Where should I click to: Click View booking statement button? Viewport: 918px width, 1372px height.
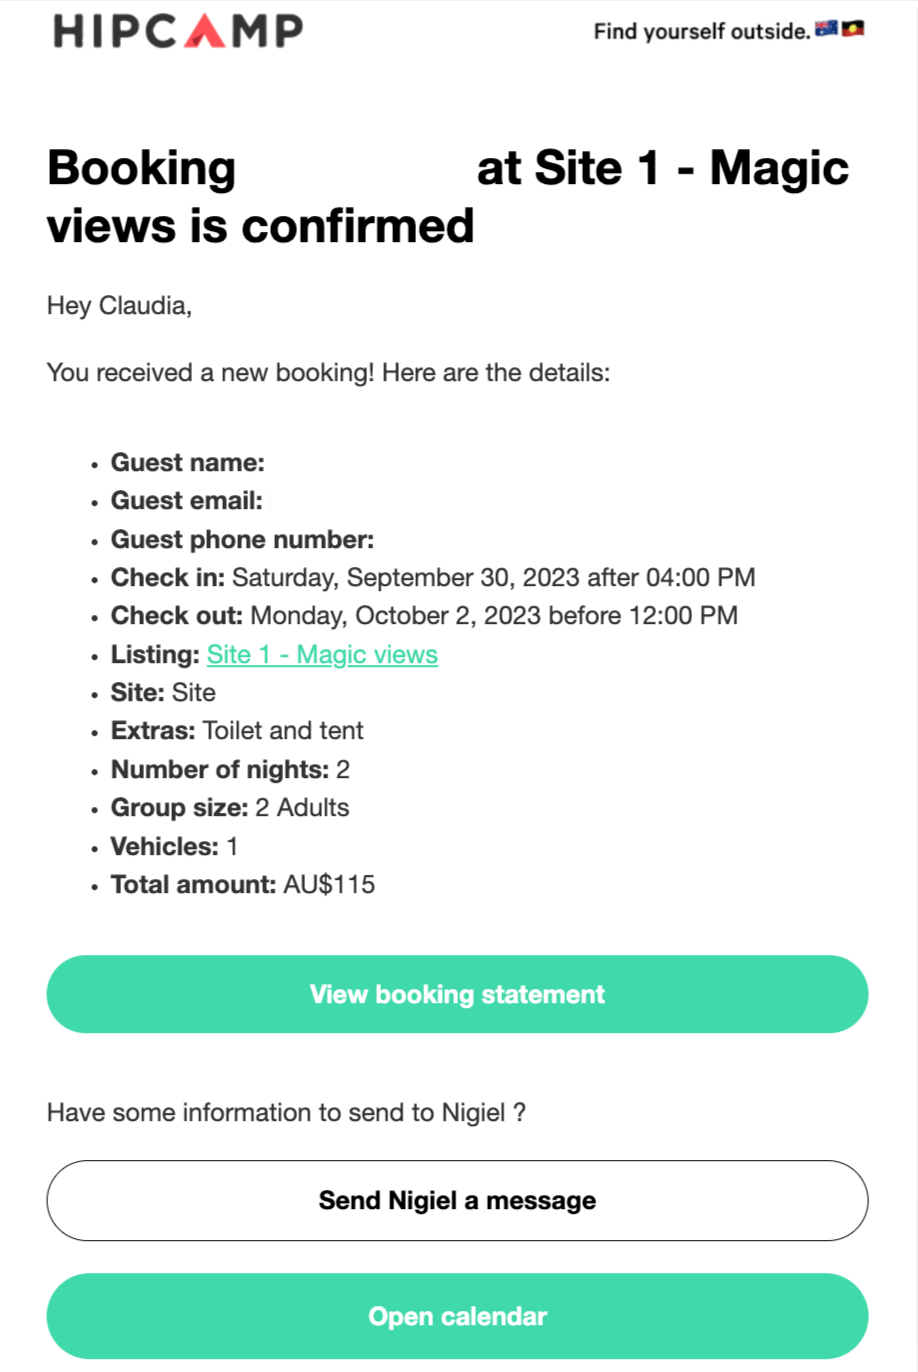point(457,994)
